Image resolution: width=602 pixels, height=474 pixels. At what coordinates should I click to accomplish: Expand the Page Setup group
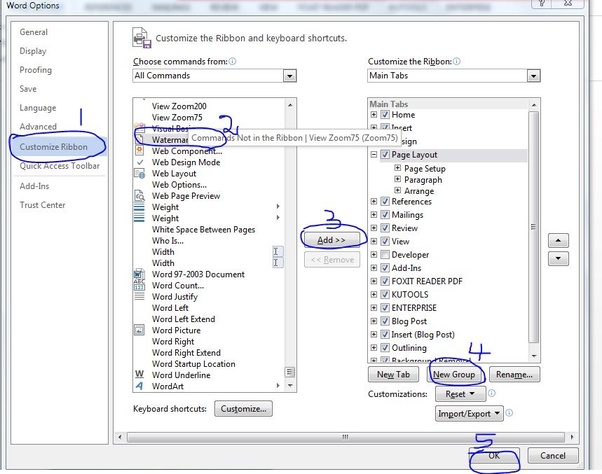point(397,168)
